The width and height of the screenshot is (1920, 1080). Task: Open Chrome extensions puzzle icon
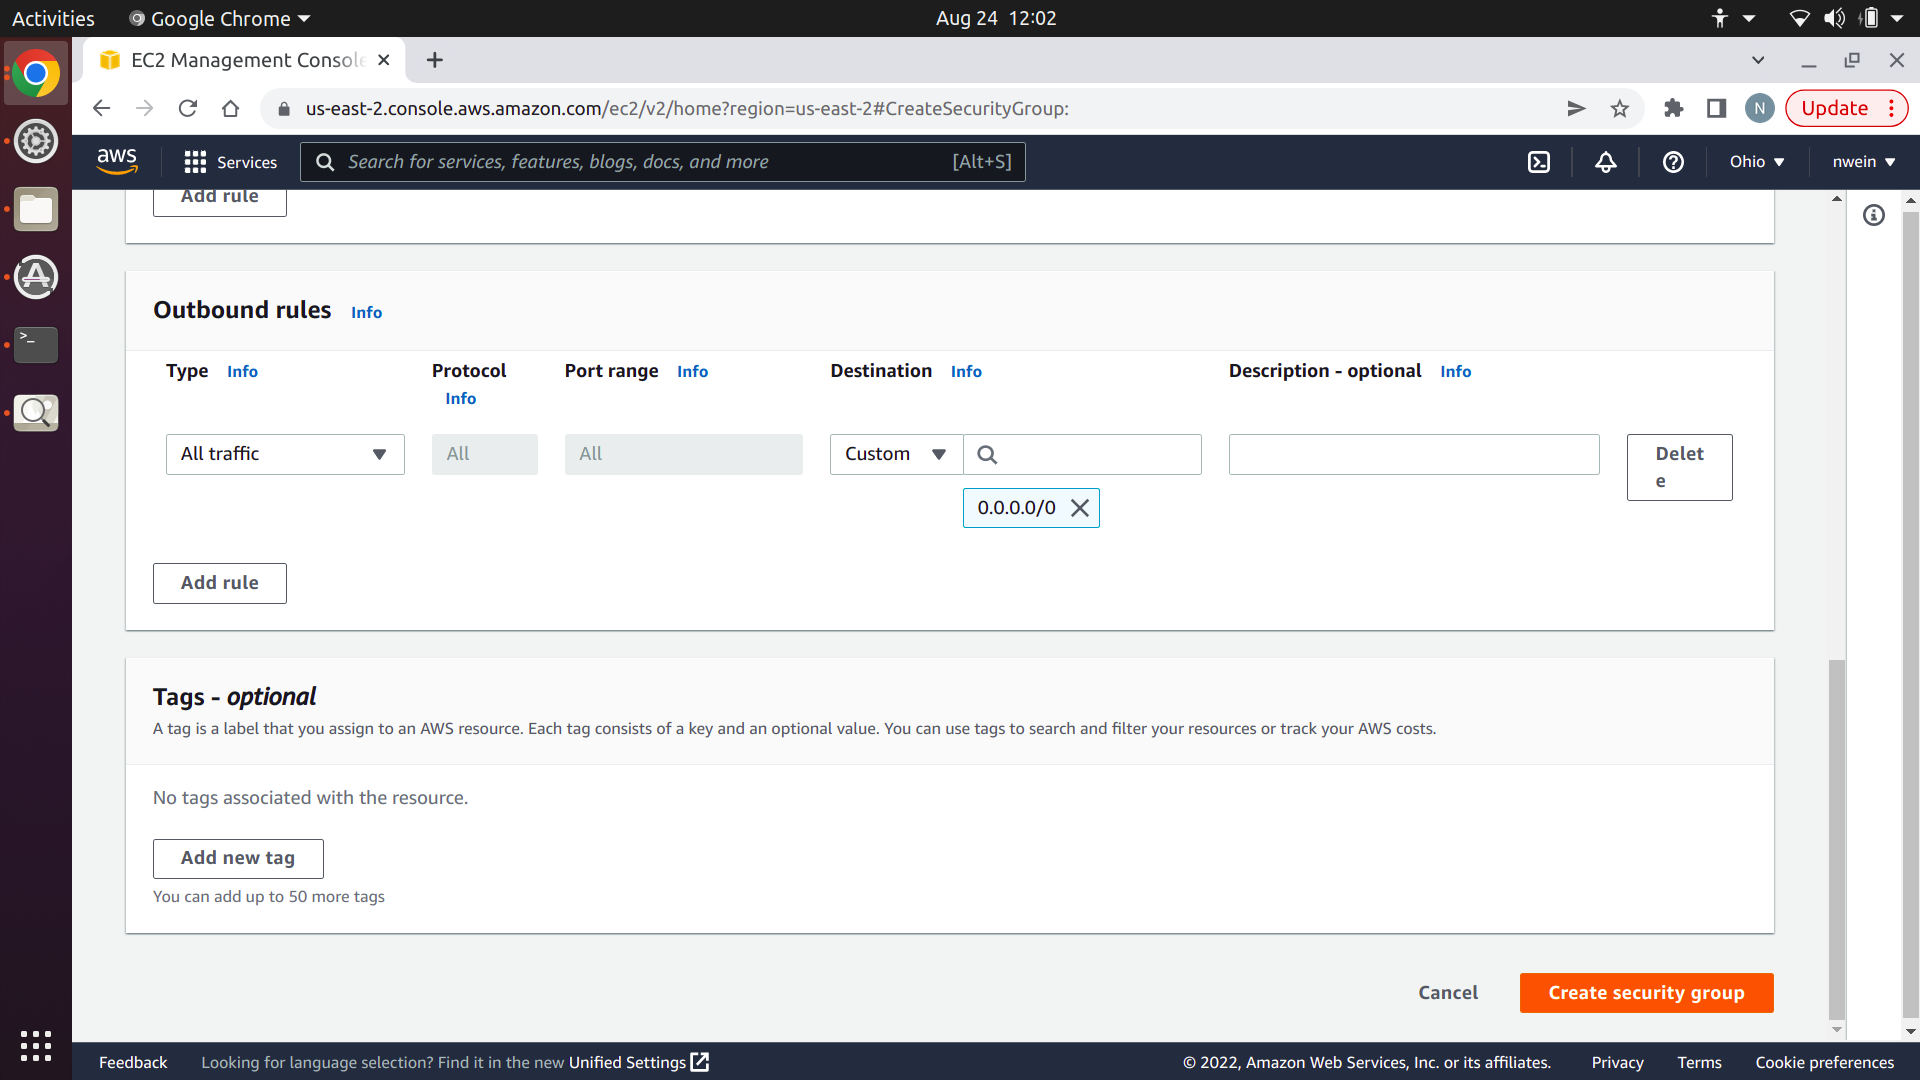pos(1673,109)
